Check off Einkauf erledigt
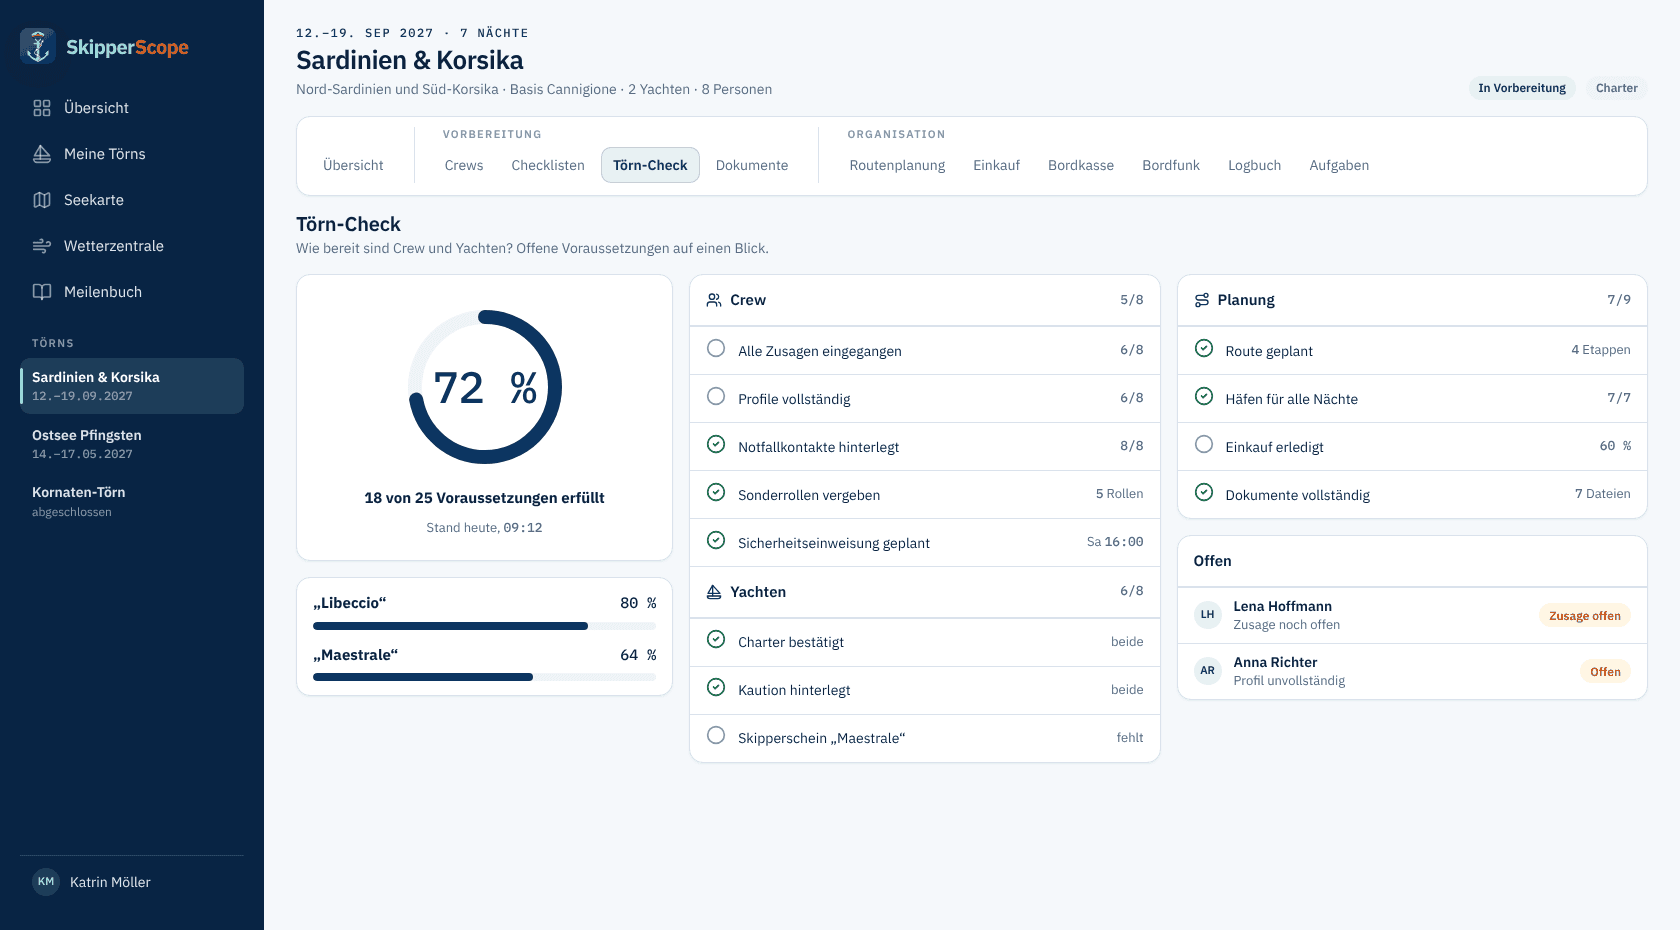 point(1204,445)
